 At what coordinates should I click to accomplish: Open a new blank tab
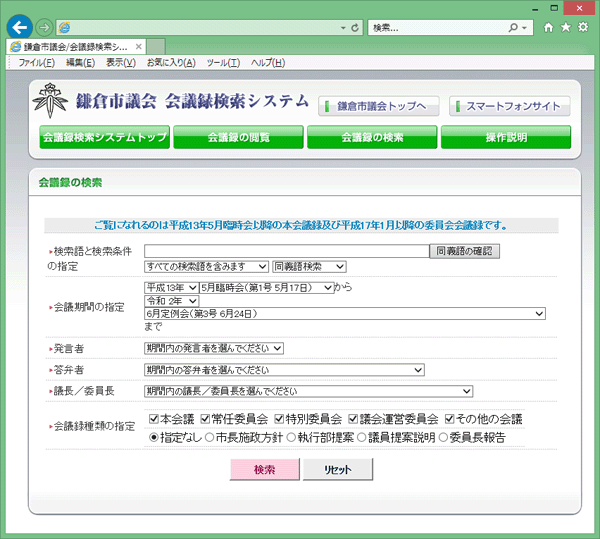coord(156,47)
